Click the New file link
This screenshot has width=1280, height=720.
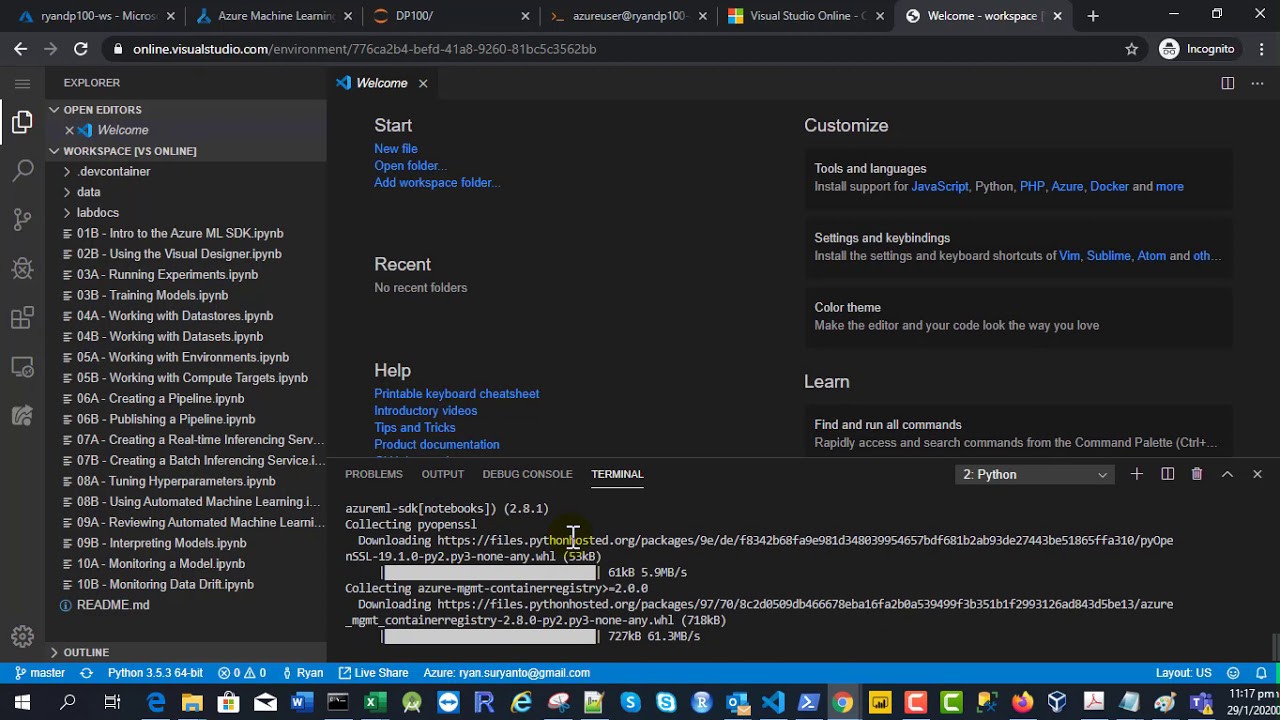[395, 149]
